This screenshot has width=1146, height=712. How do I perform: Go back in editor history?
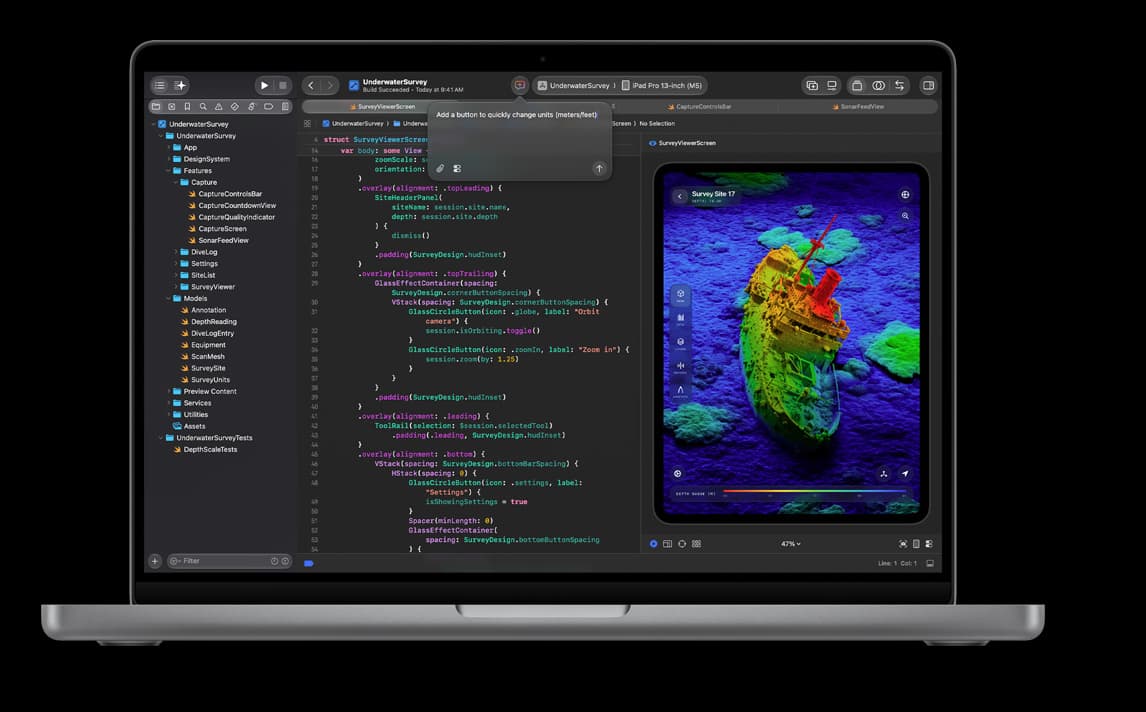(x=311, y=86)
